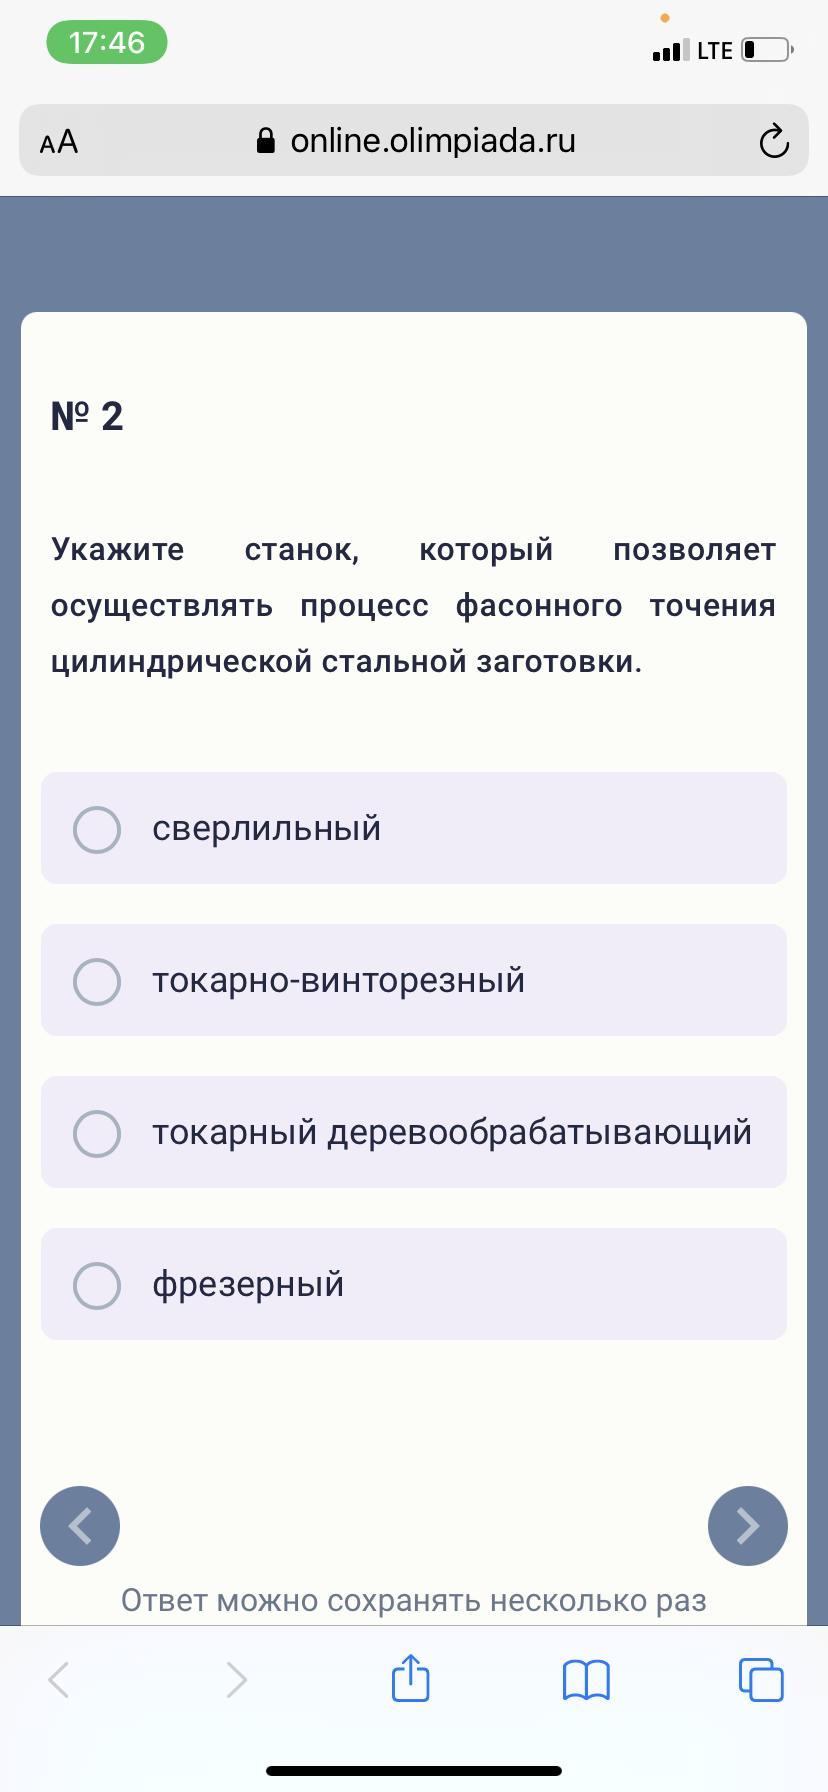
Task: Select the 'сверлильный' radio button
Action: click(x=97, y=829)
